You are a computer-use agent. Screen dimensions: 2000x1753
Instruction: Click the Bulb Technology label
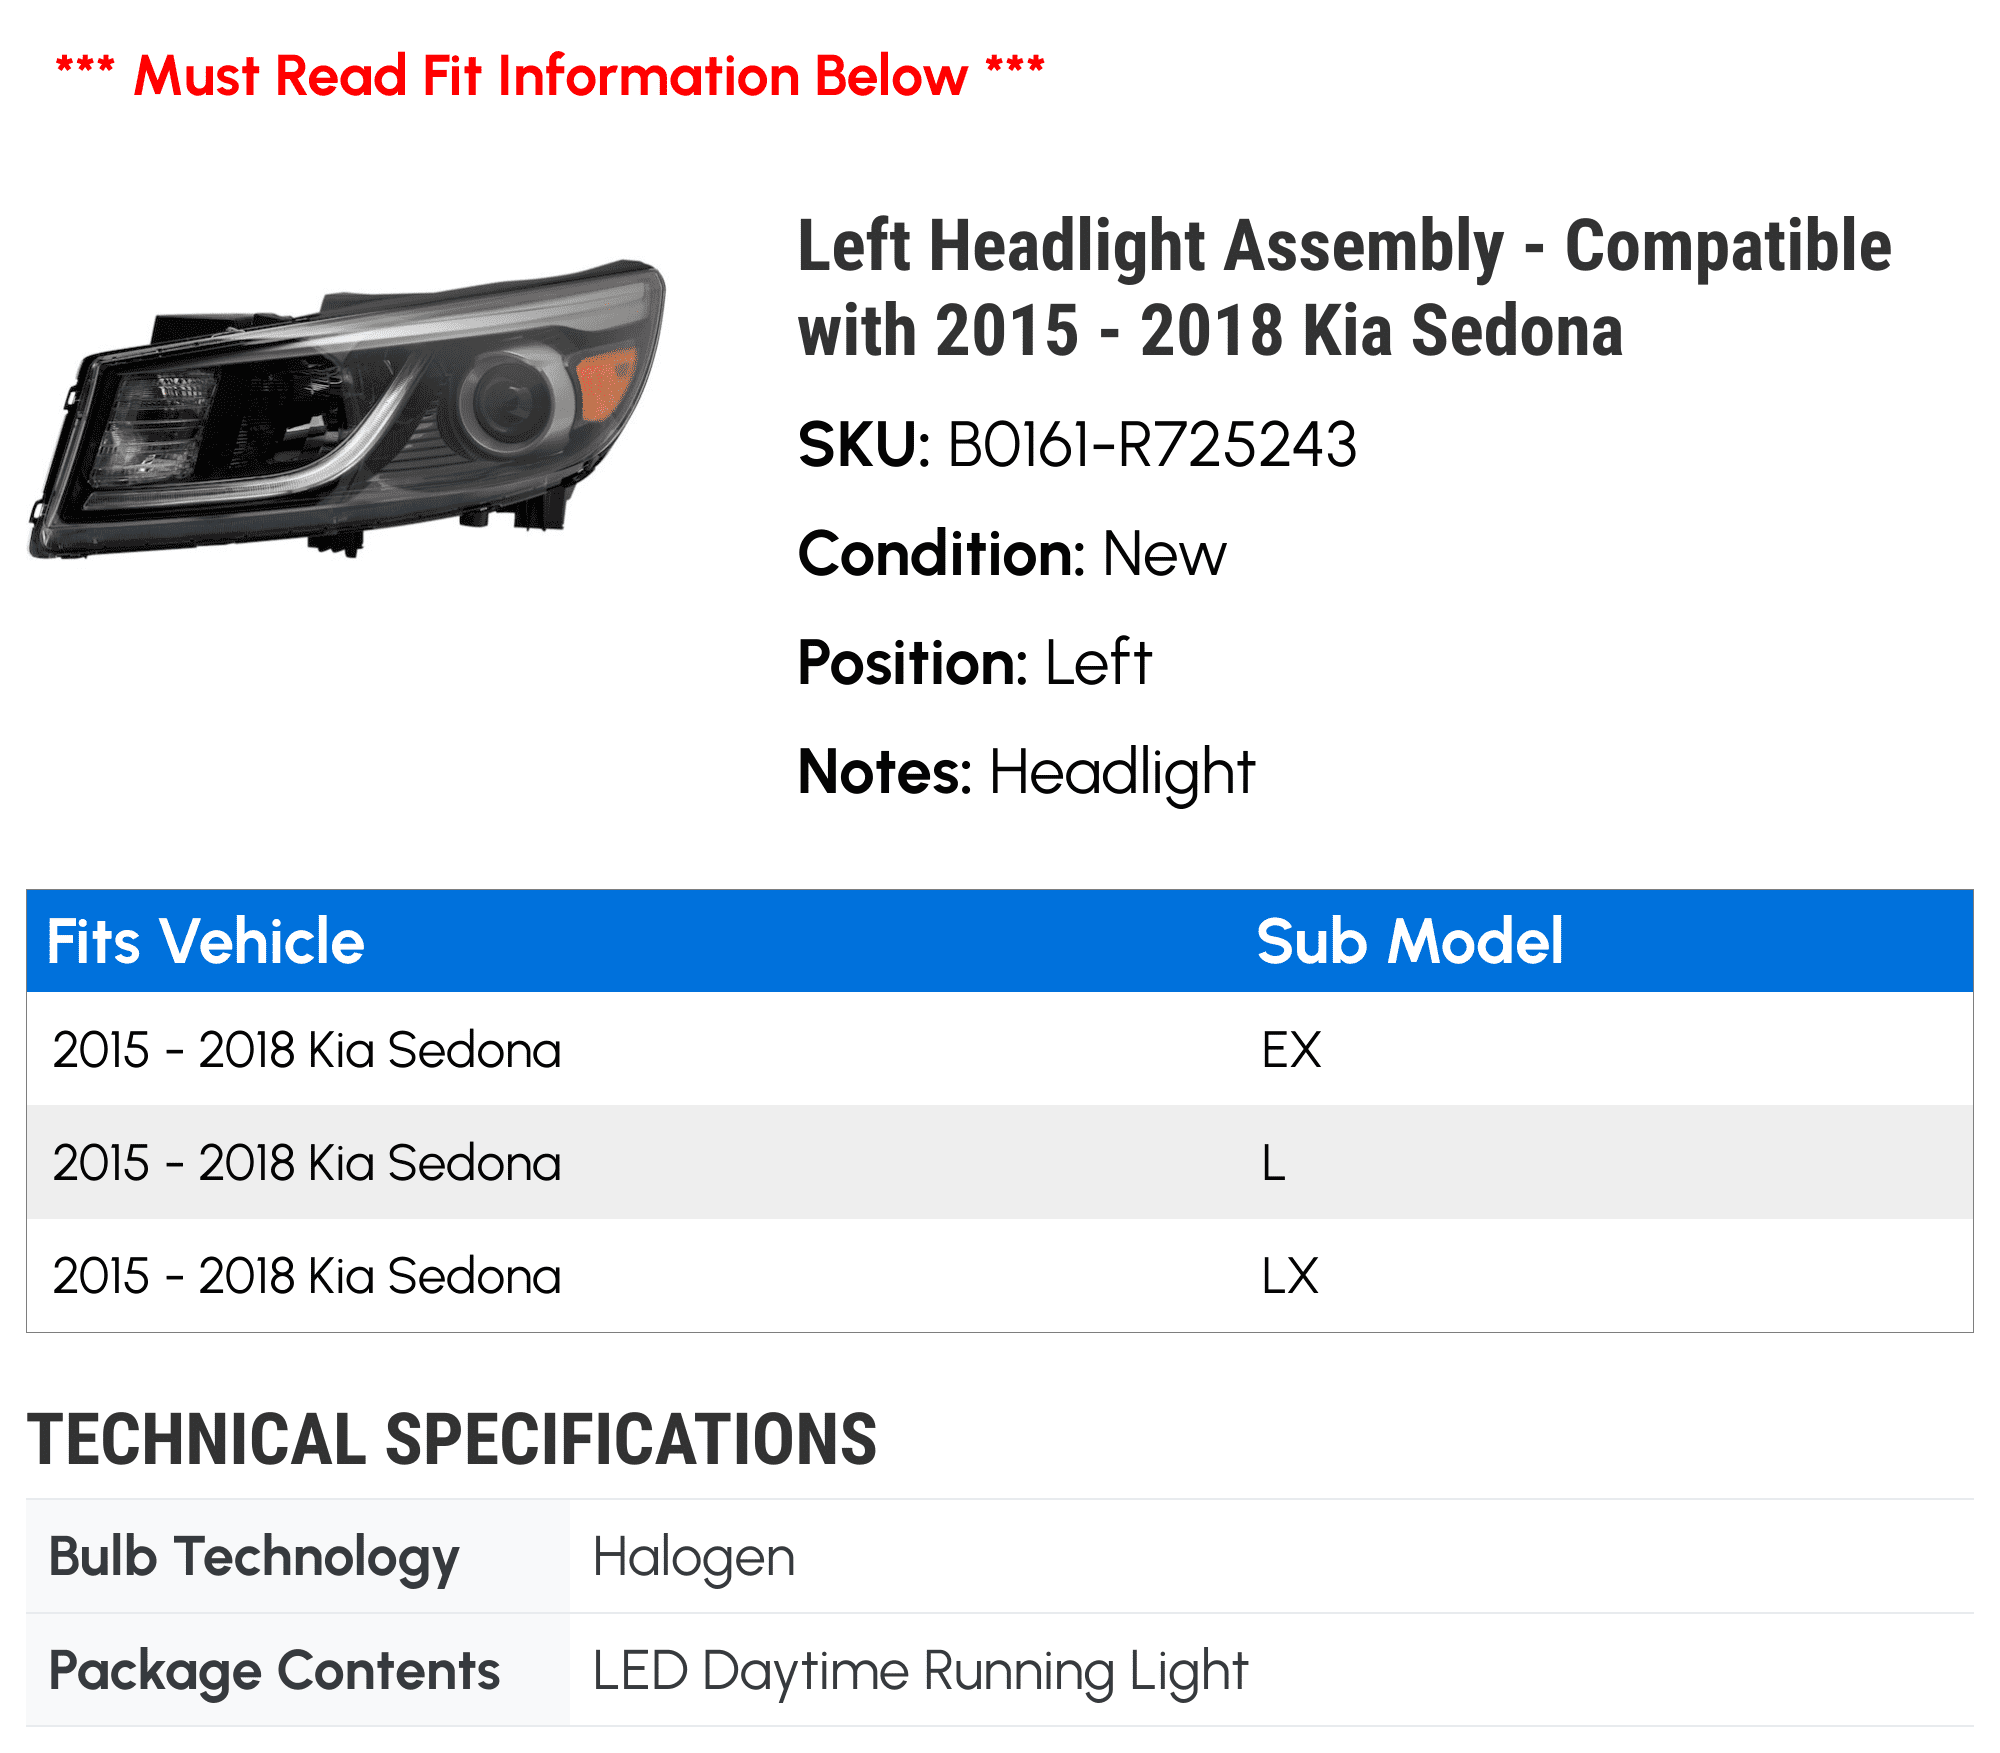coord(254,1557)
